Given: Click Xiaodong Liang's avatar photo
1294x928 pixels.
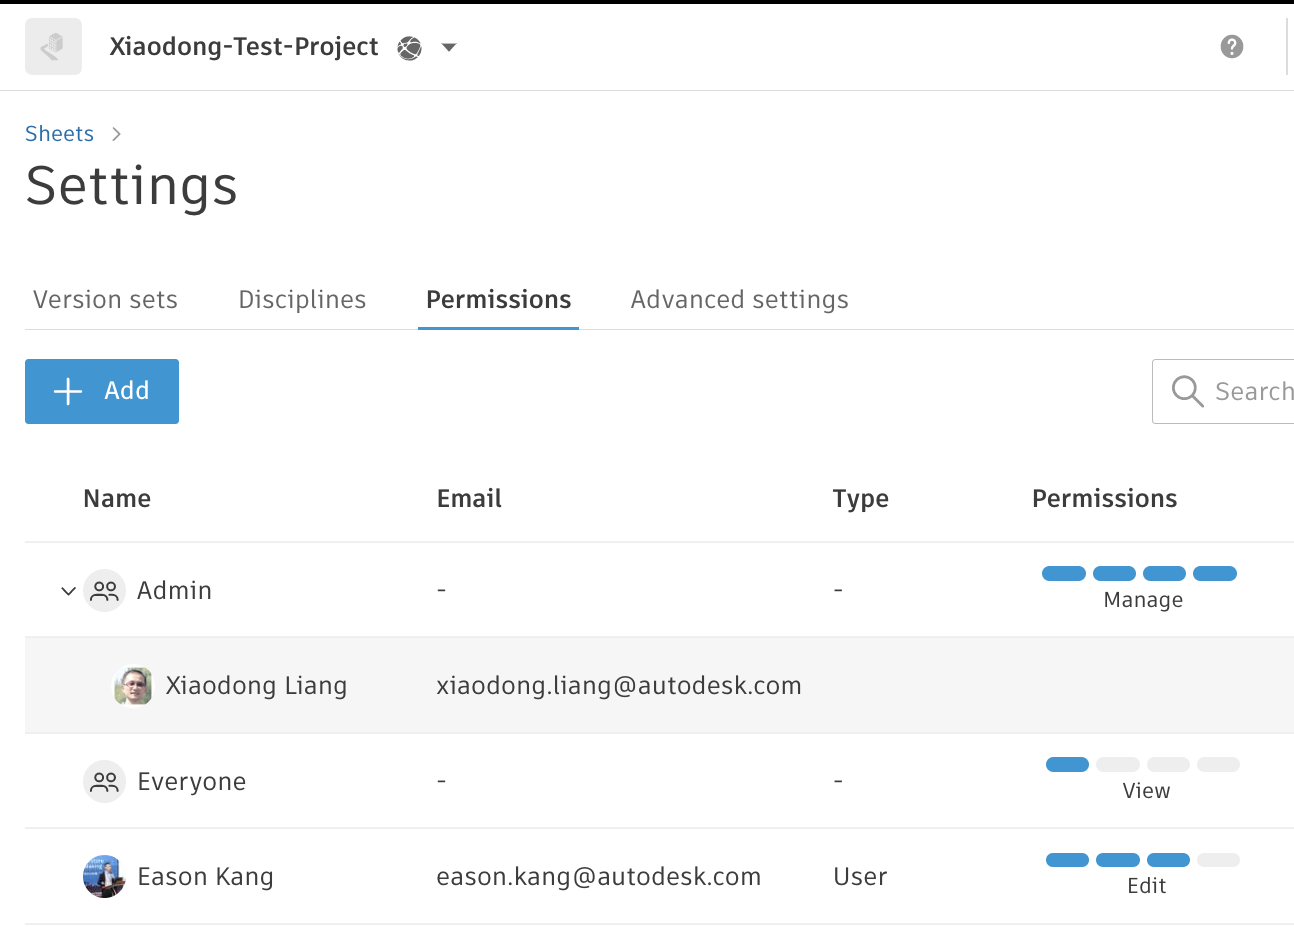Looking at the screenshot, I should (x=133, y=686).
